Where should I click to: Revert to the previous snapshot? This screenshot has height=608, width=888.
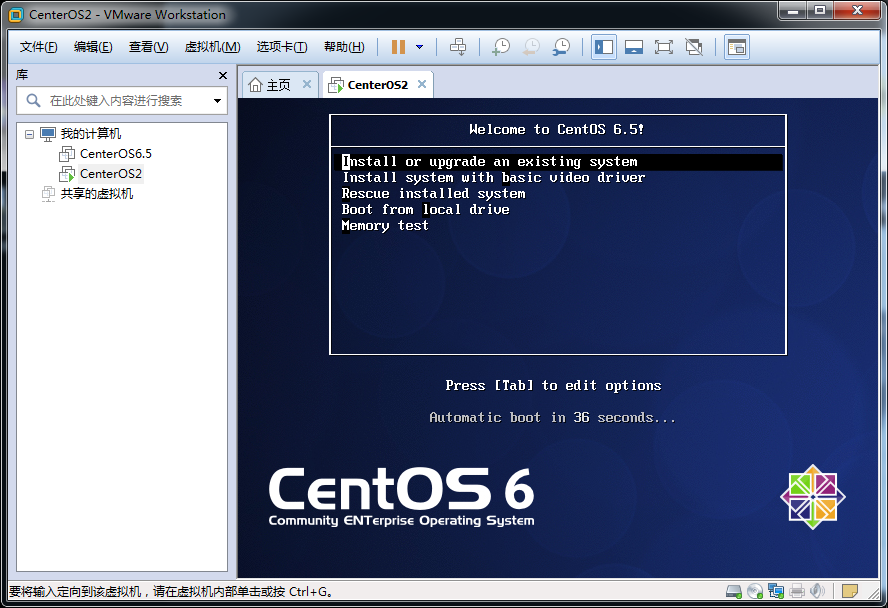pos(531,47)
